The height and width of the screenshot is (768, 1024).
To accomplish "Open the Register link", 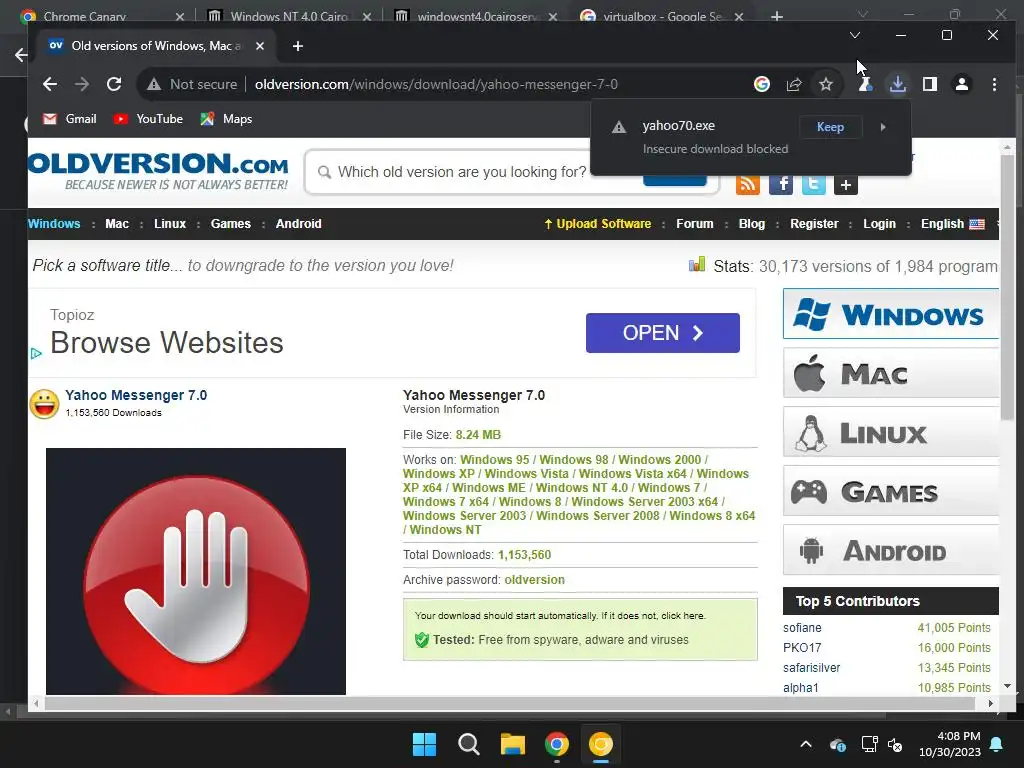I will (814, 223).
